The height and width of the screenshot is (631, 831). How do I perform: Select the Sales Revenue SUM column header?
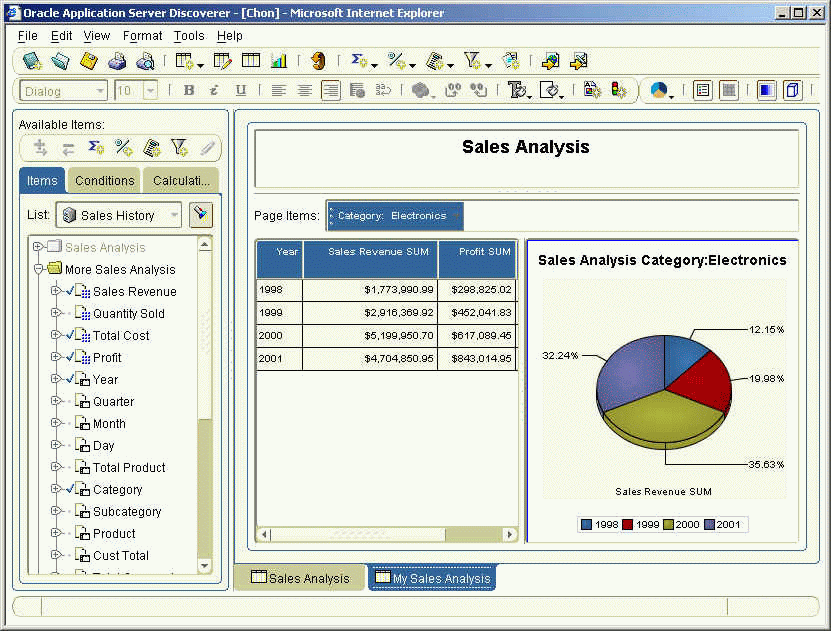tap(370, 259)
